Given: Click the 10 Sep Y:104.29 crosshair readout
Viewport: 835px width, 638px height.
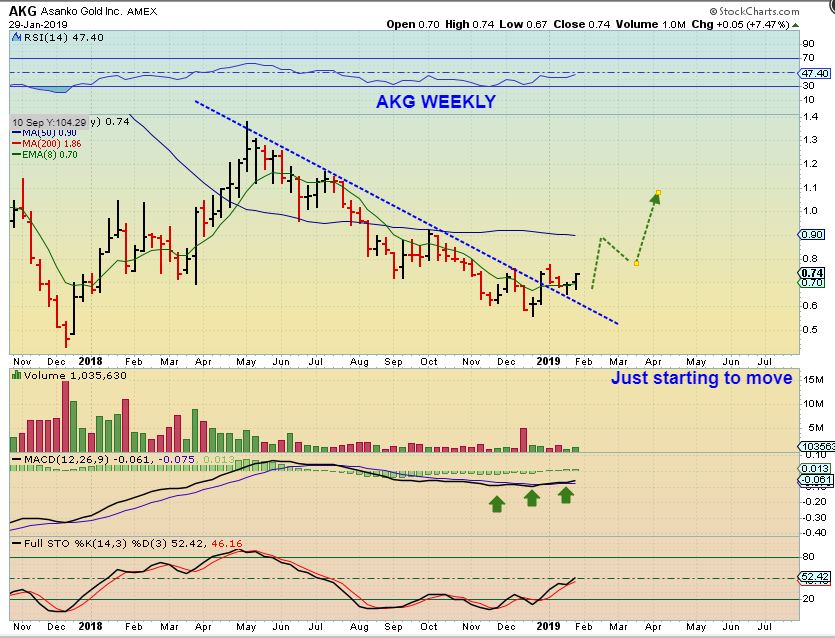Looking at the screenshot, I should coord(49,122).
